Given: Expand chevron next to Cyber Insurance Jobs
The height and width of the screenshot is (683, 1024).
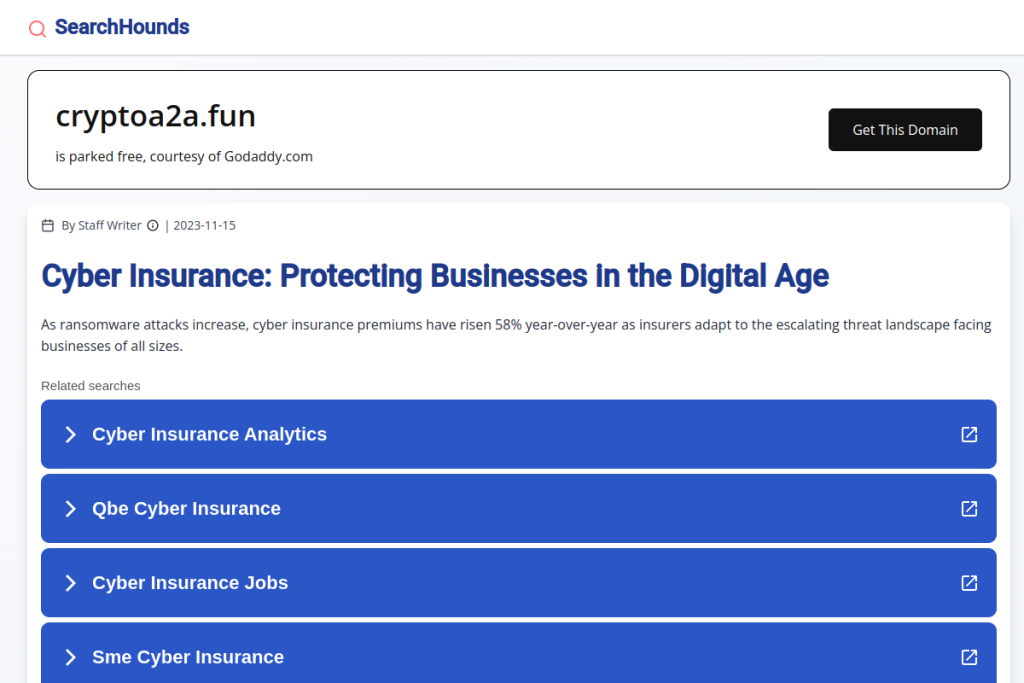Looking at the screenshot, I should (70, 583).
